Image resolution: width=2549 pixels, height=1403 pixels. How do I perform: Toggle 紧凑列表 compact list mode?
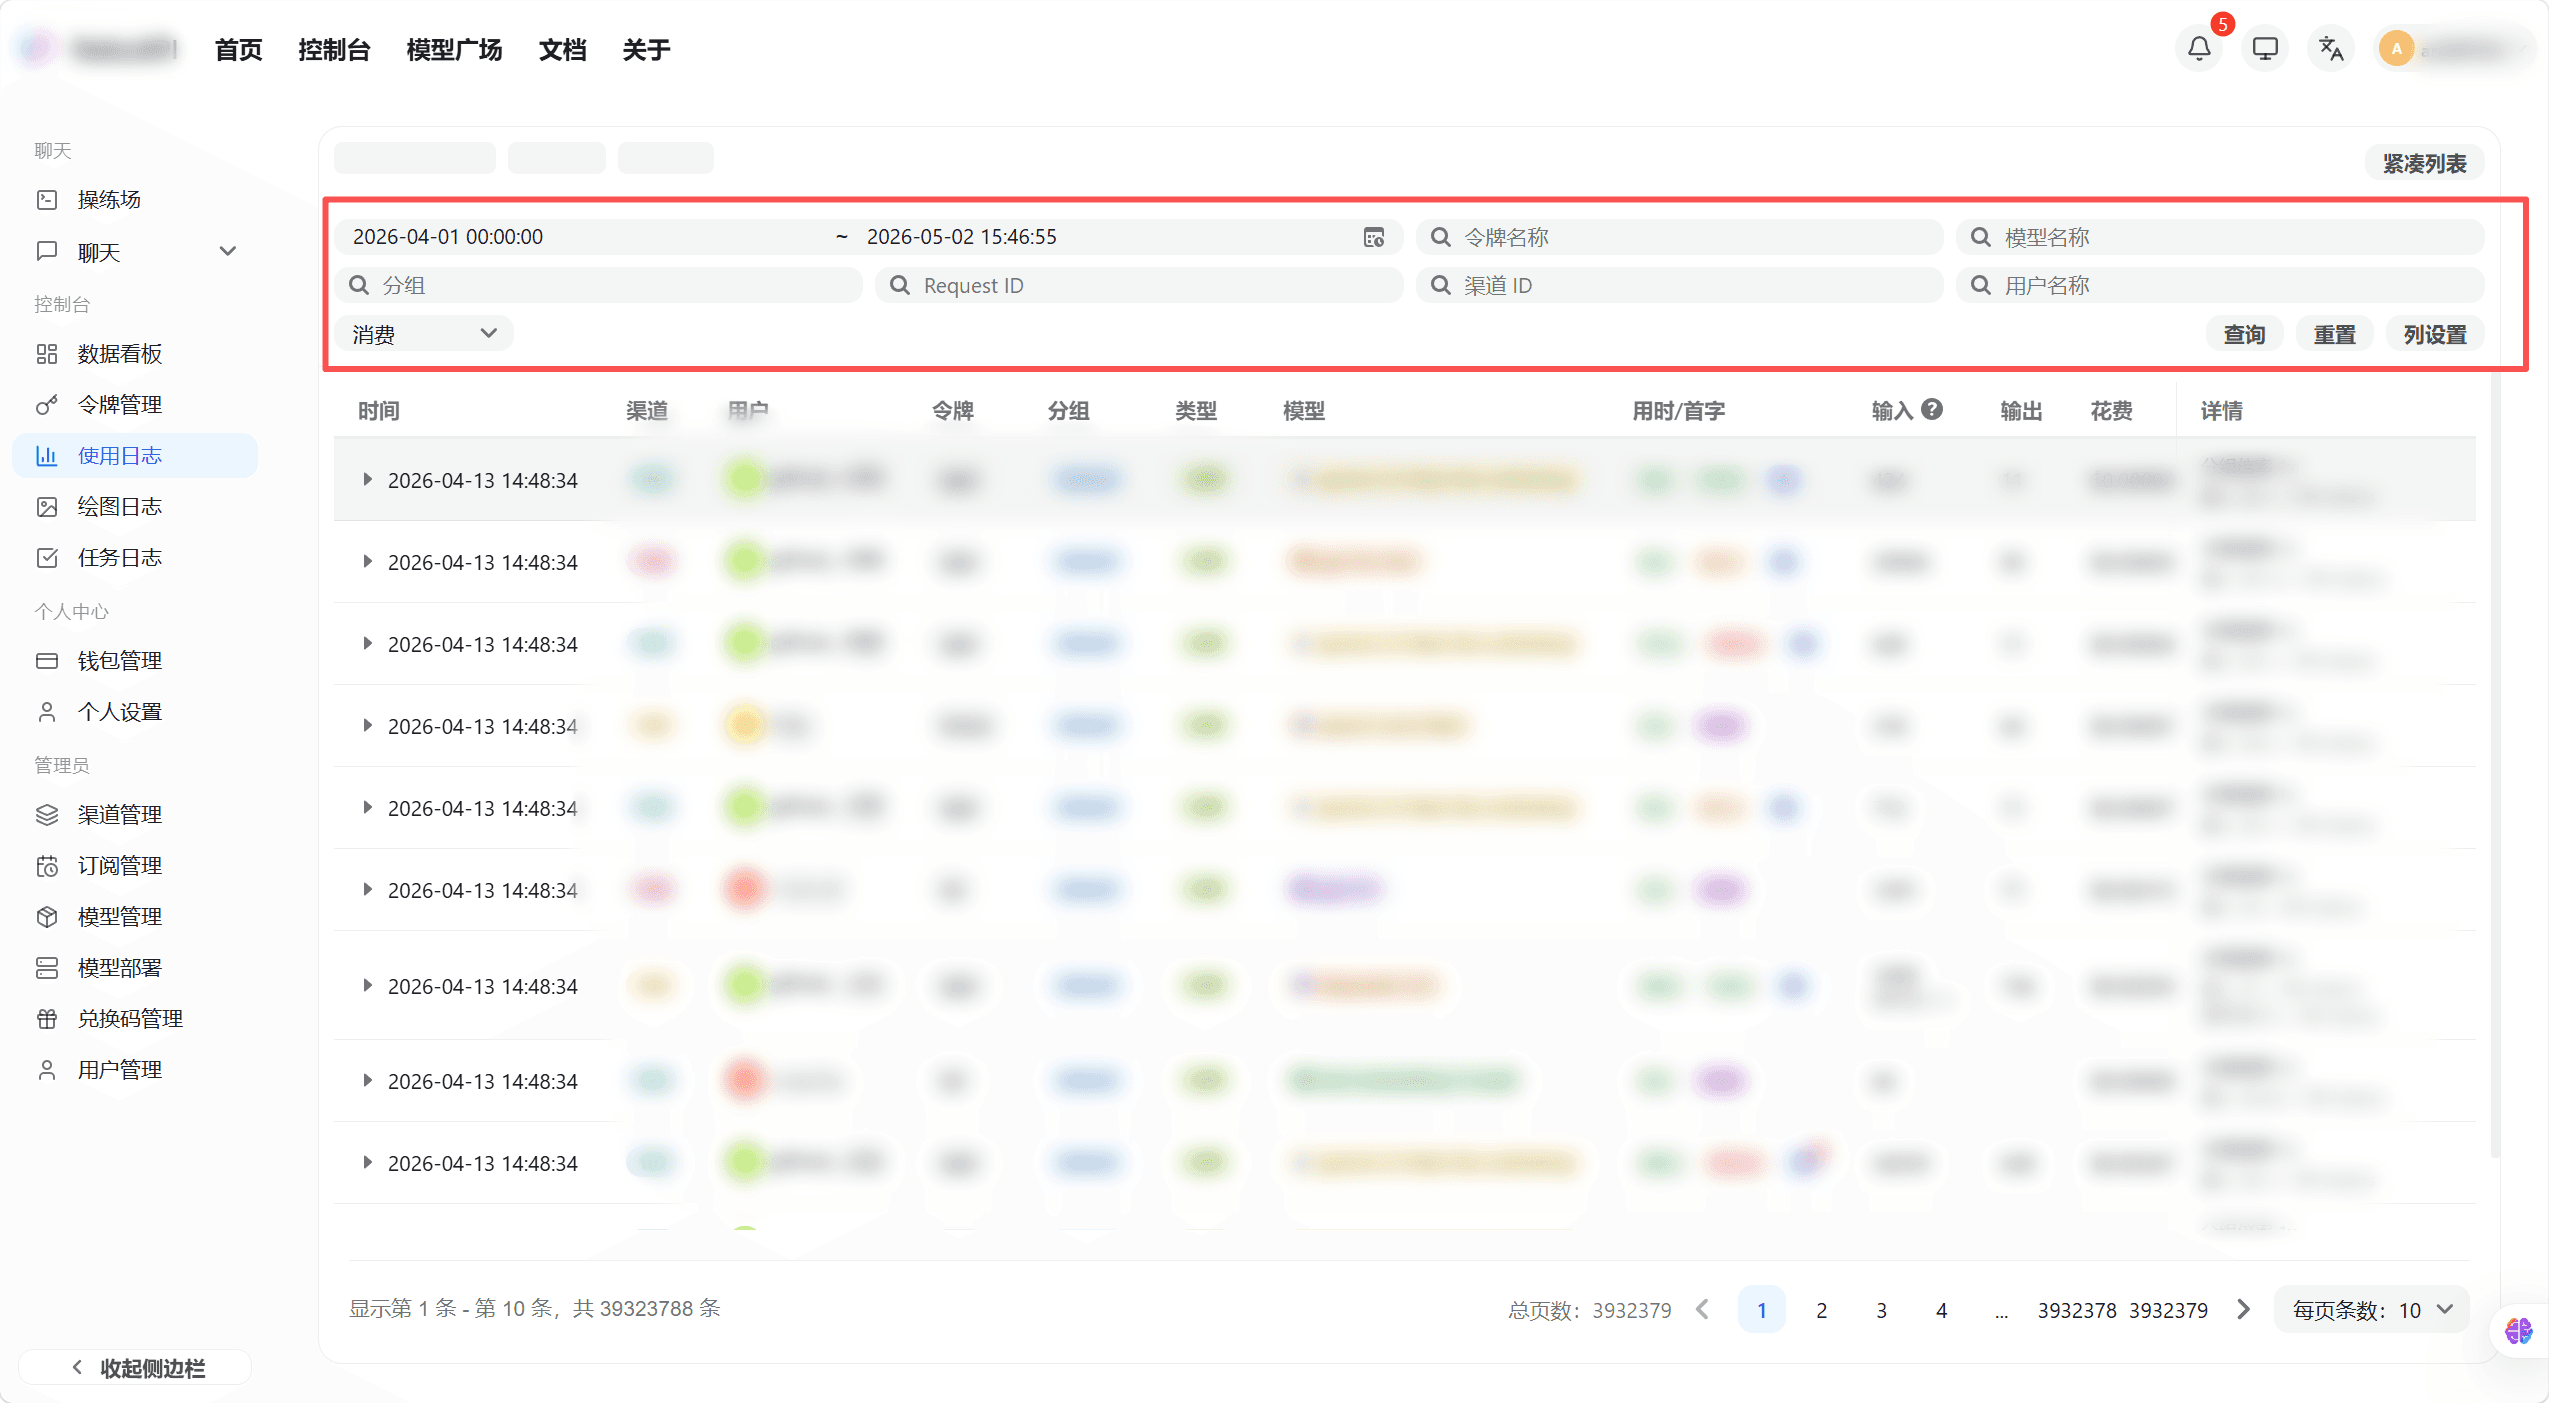click(2423, 162)
